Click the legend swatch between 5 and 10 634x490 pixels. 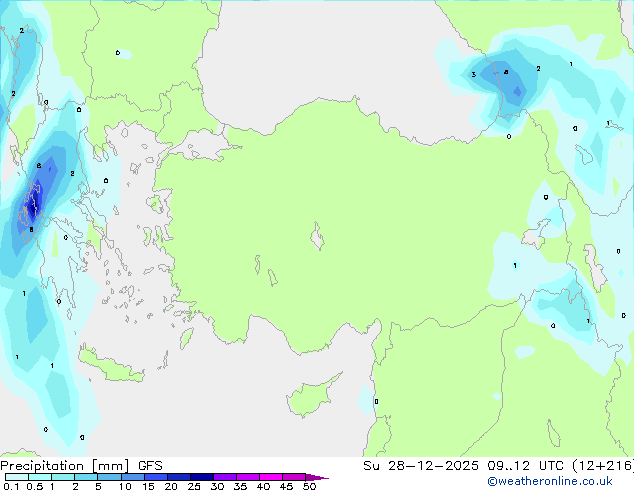coord(109,477)
